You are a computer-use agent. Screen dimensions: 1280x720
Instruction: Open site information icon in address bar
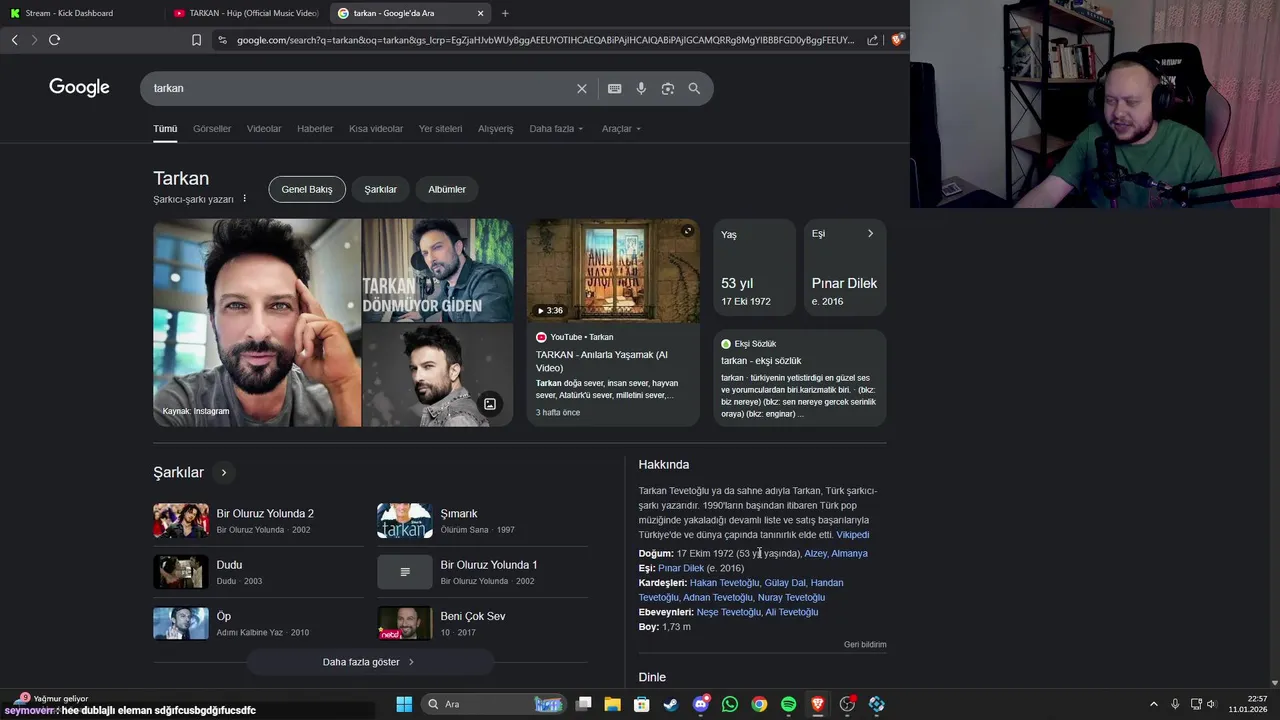pyautogui.click(x=222, y=40)
